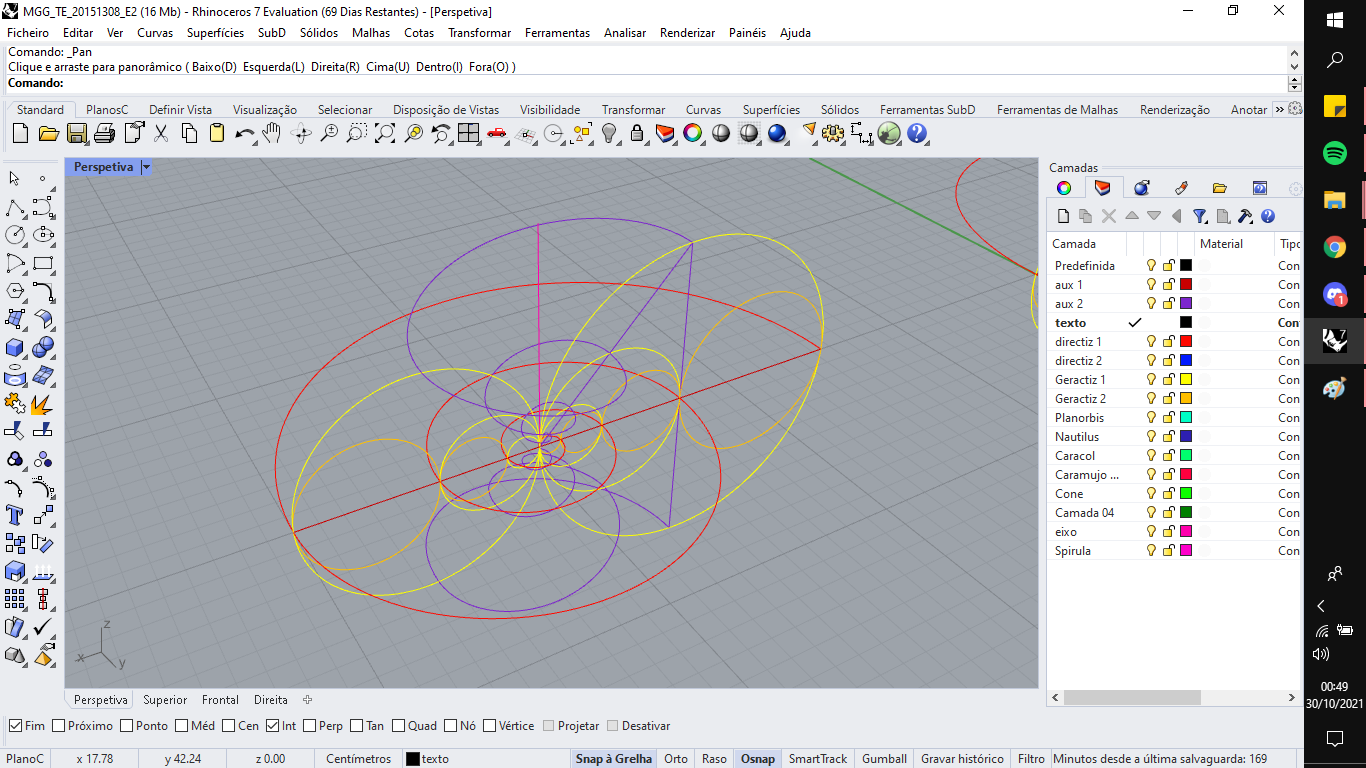Click the pink color swatch of Spirula layer

1186,551
